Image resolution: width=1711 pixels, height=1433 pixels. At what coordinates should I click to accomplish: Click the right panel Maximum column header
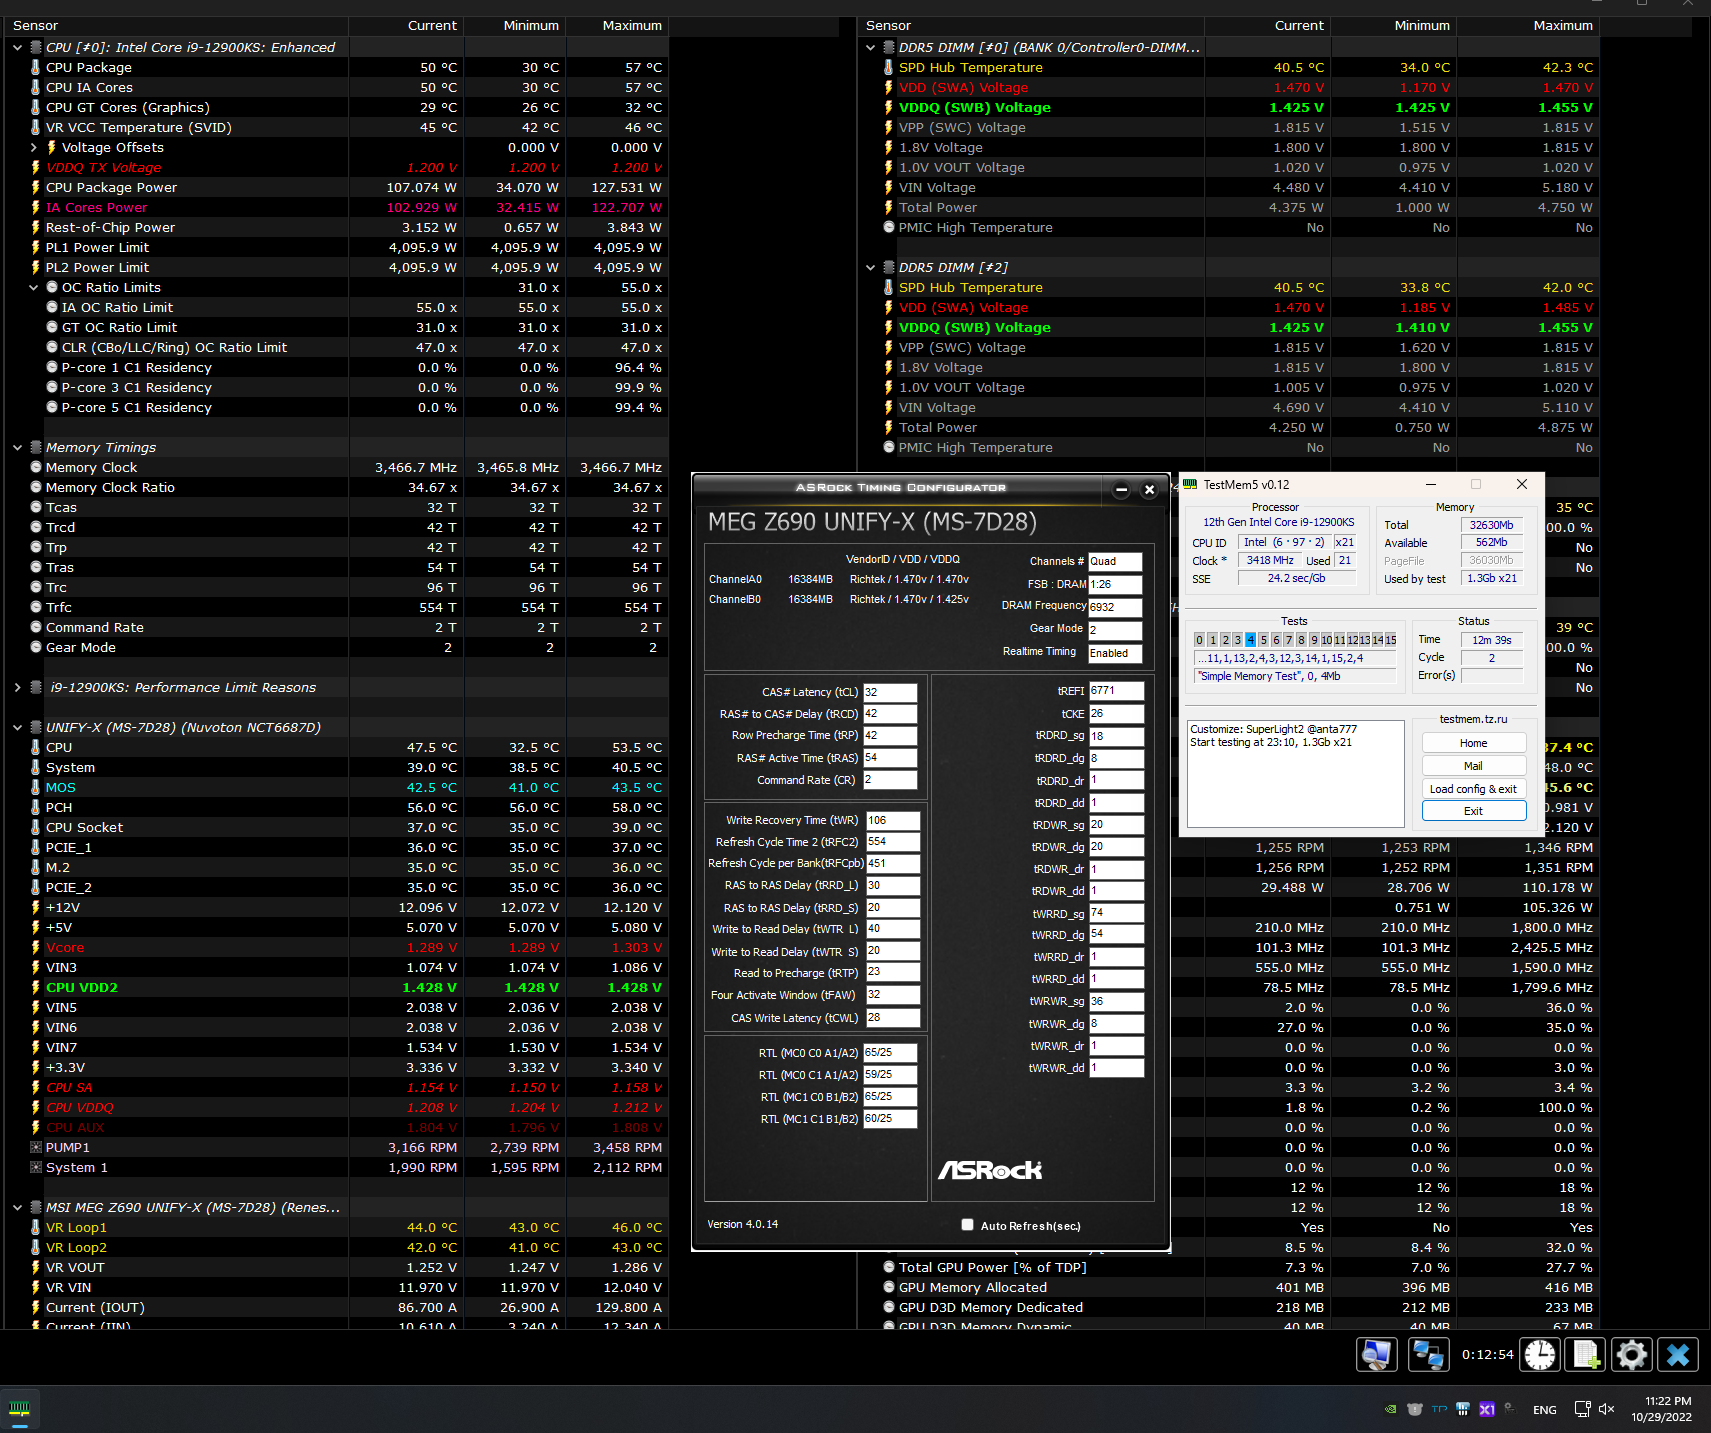pos(1528,25)
